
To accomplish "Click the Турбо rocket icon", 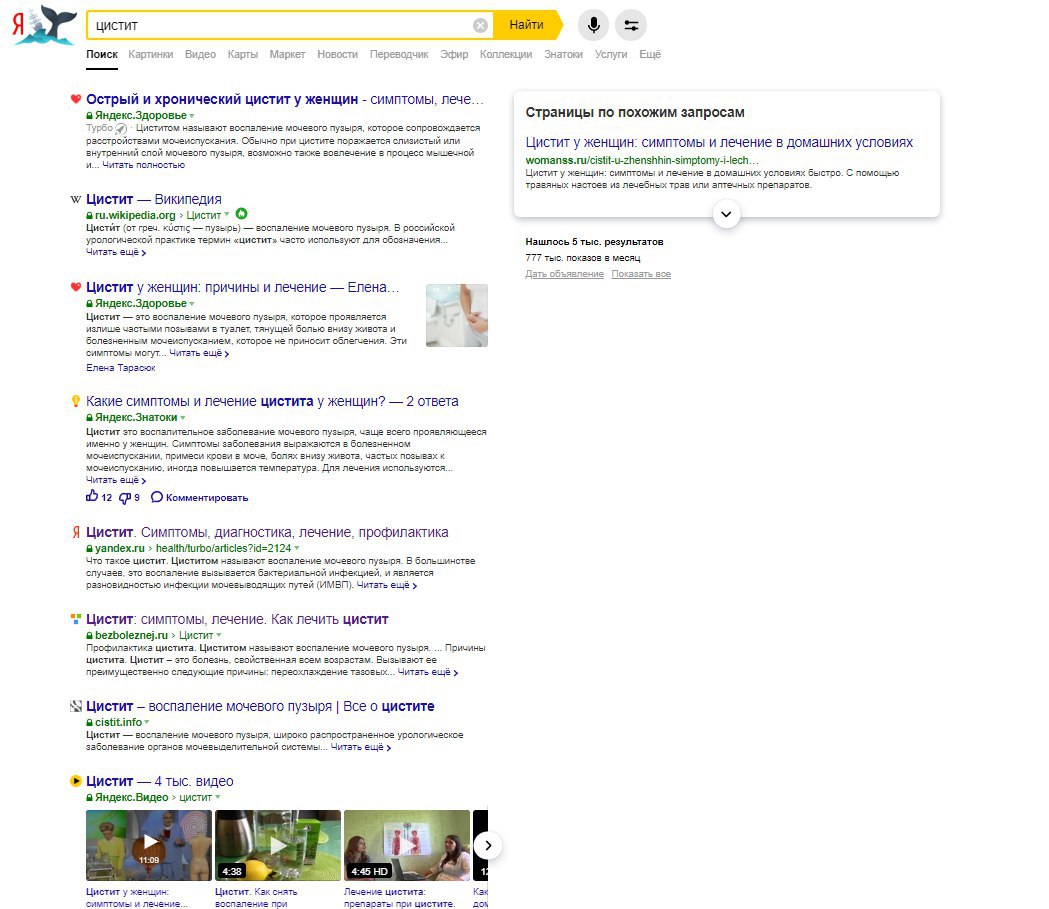I will tap(120, 128).
